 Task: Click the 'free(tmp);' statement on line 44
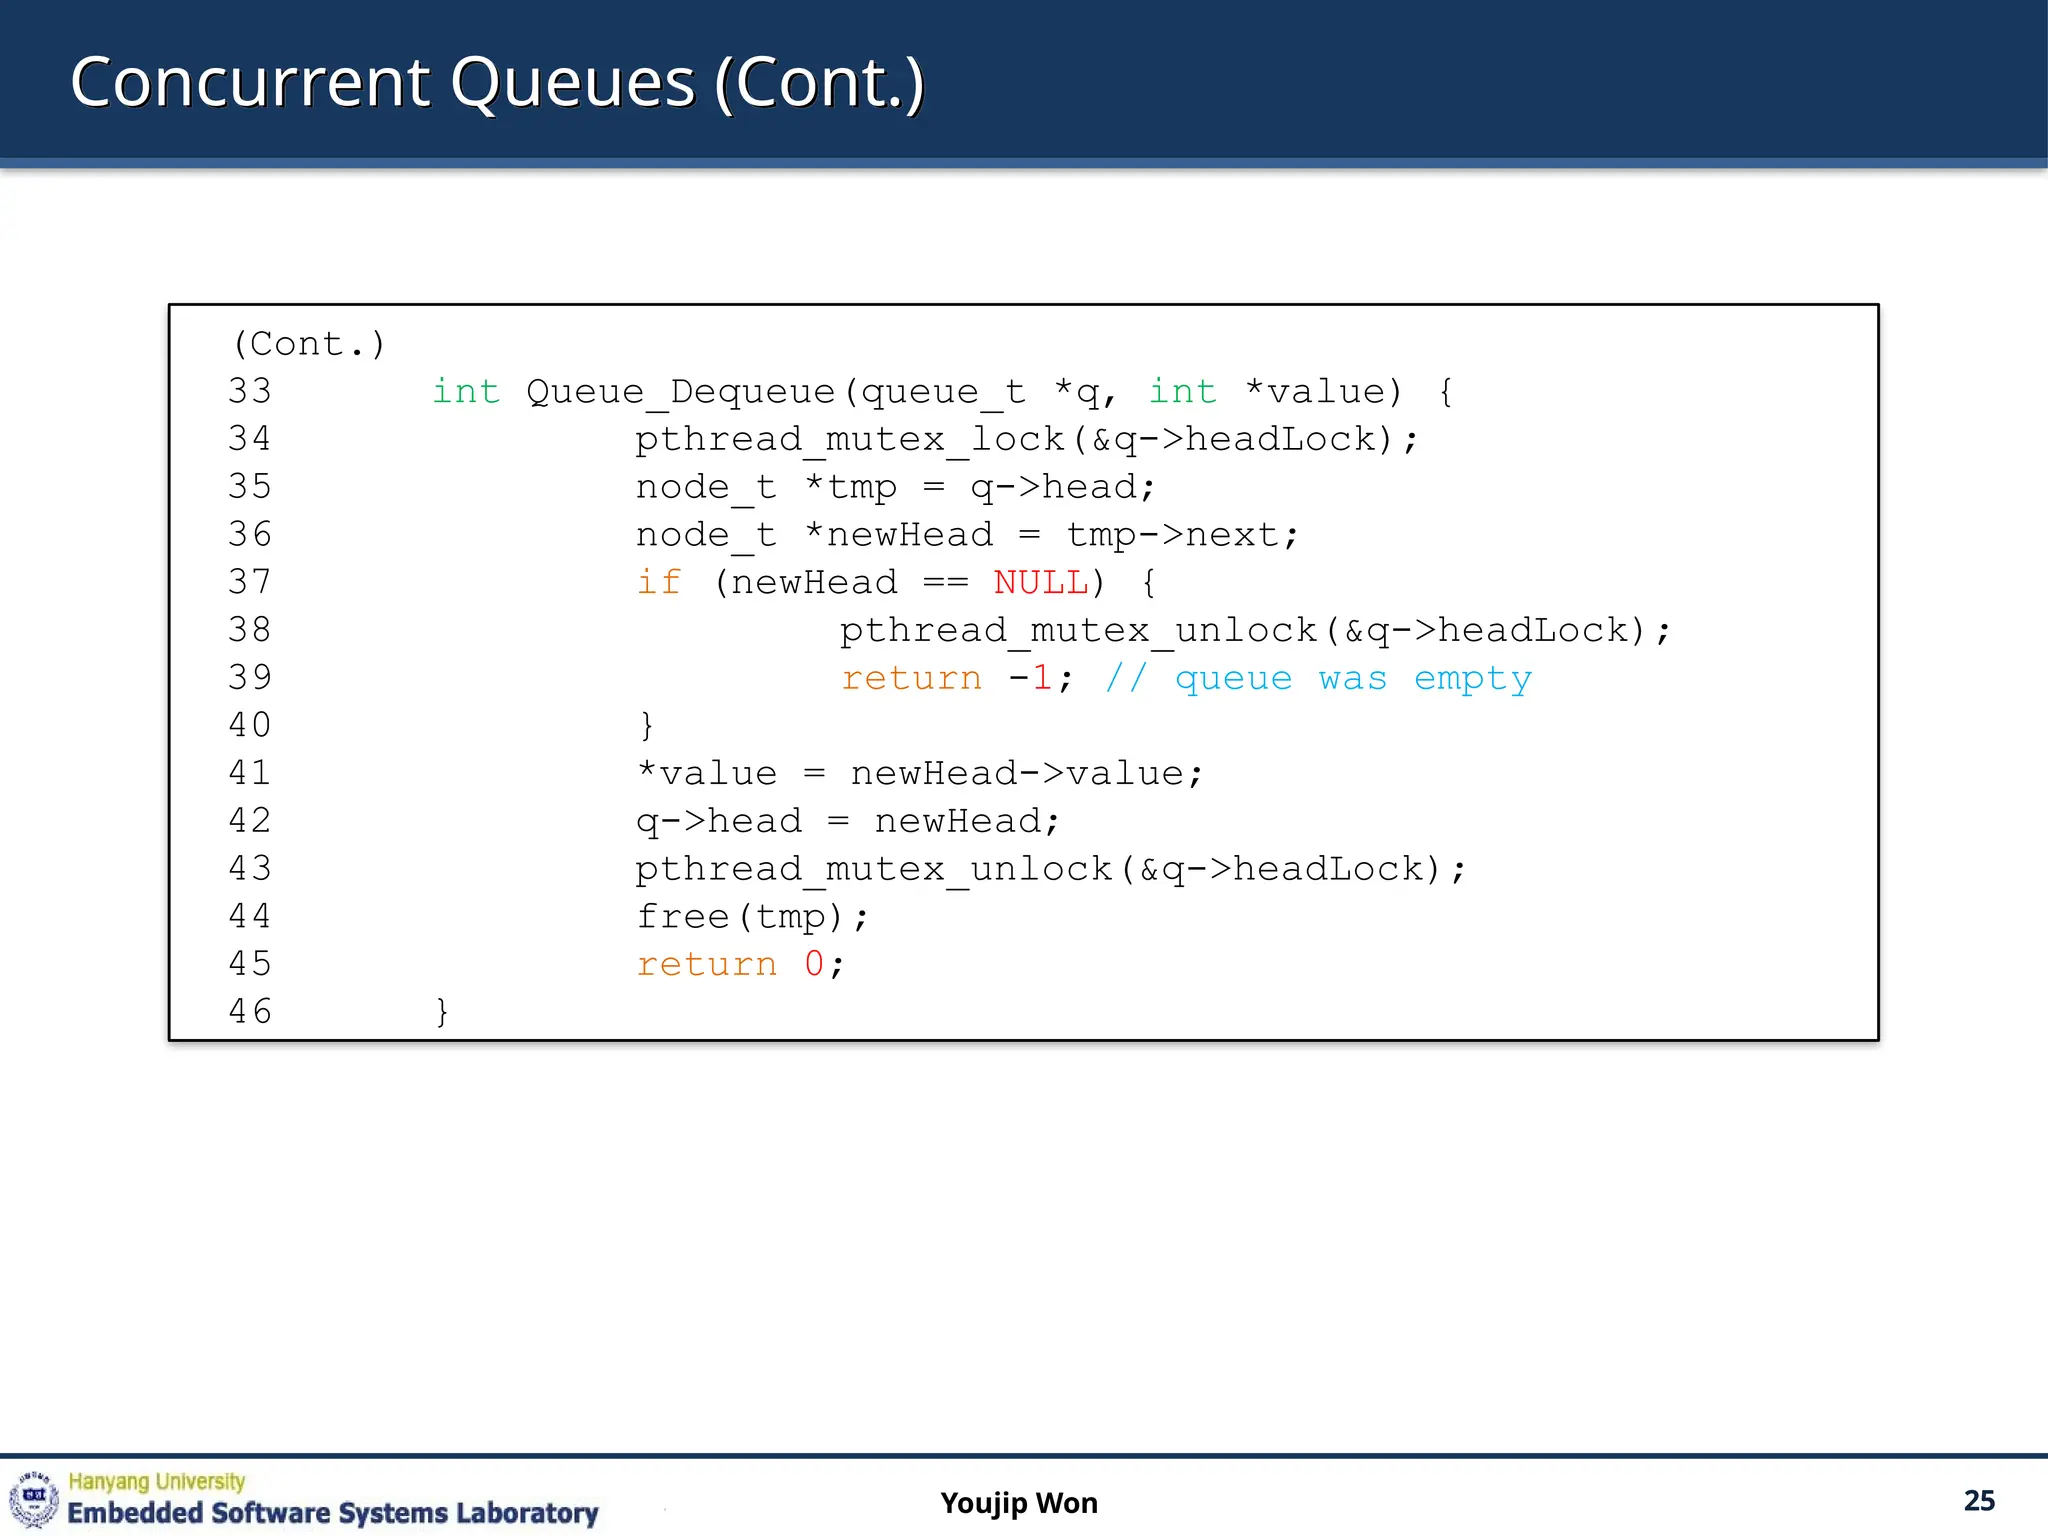tap(752, 916)
